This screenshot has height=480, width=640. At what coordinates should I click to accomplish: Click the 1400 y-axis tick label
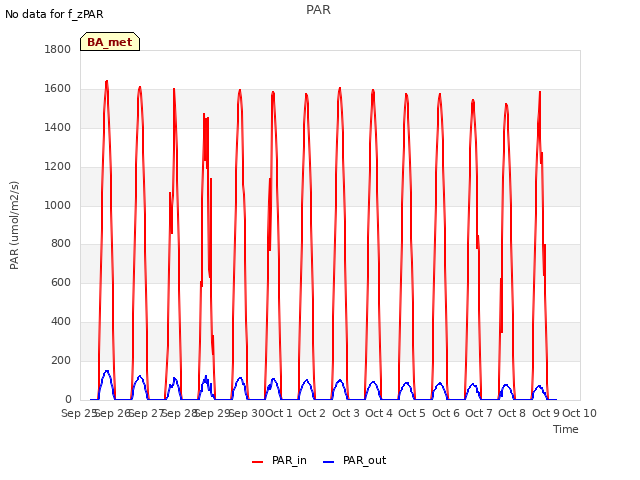[x=58, y=128]
